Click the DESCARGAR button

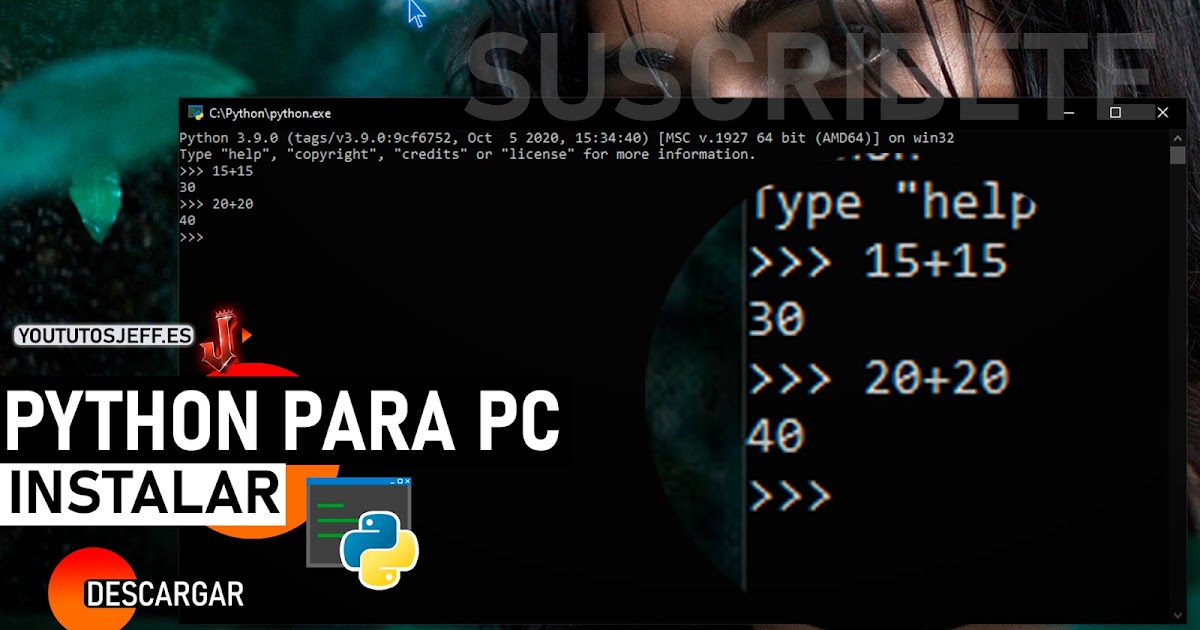(166, 593)
